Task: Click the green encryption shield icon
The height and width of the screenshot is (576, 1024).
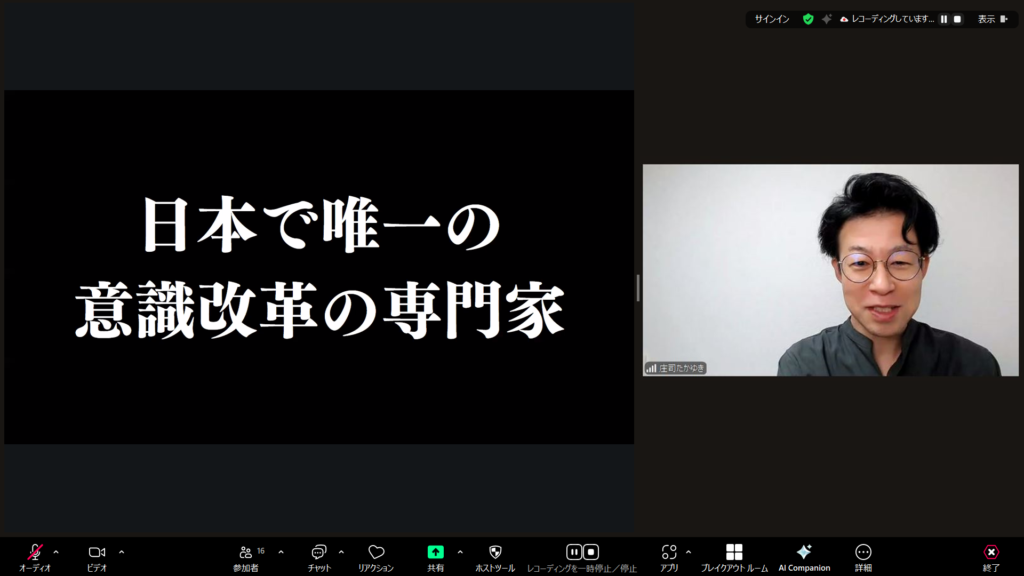Action: (808, 19)
